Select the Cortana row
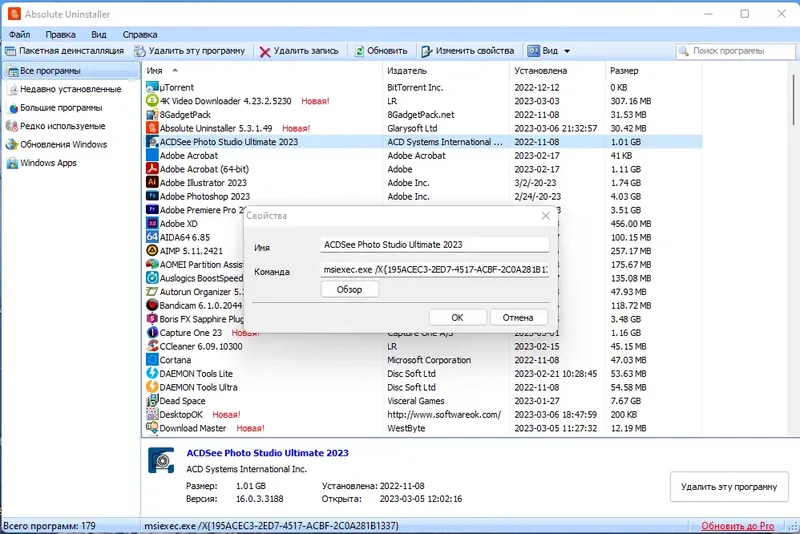Image resolution: width=800 pixels, height=534 pixels. click(423, 360)
